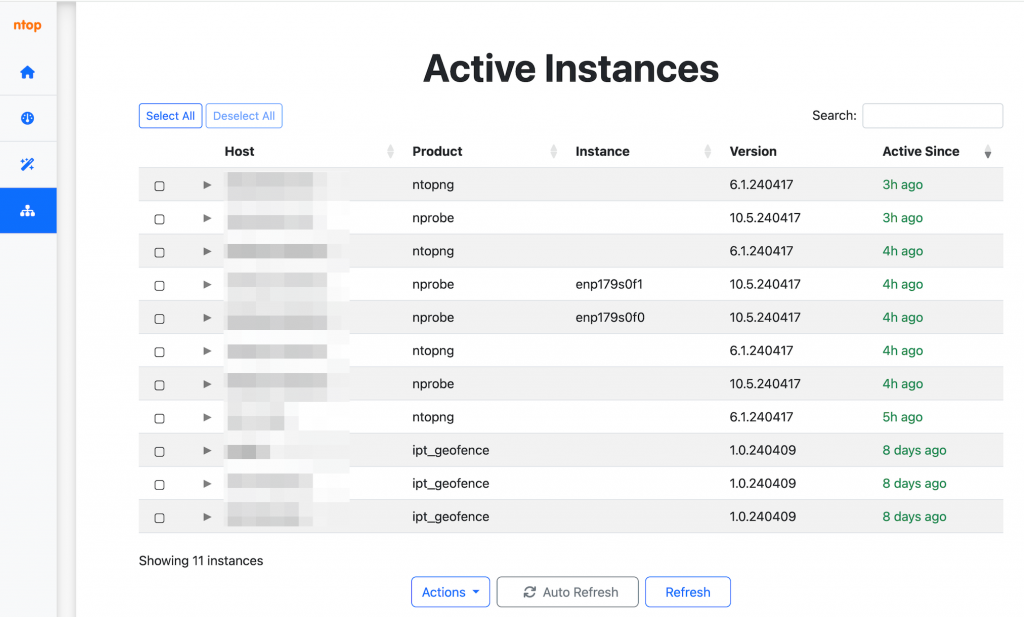Tick the checkbox for ntopng active 3h ago
This screenshot has height=617, width=1024.
click(x=159, y=186)
